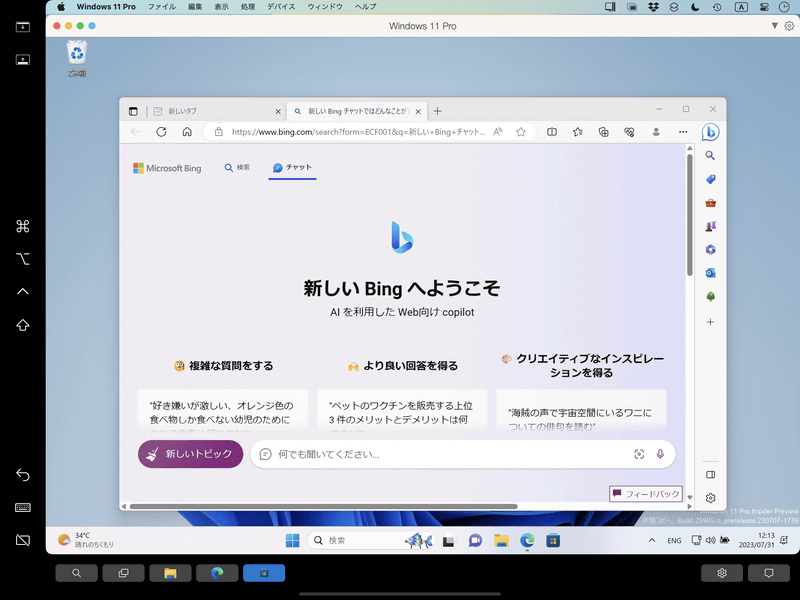Screen dimensions: 800x600
Task: Open Chat in the Windows taskbar
Action: (x=475, y=541)
